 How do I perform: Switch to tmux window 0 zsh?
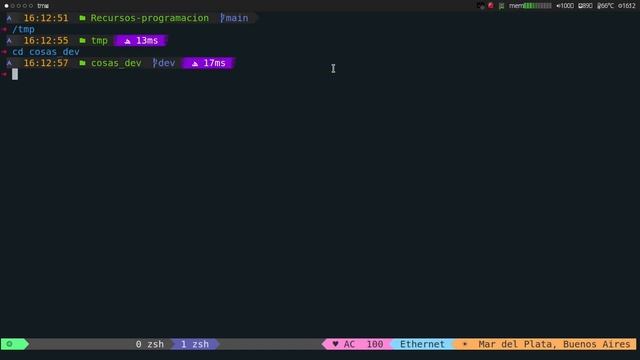(x=149, y=344)
